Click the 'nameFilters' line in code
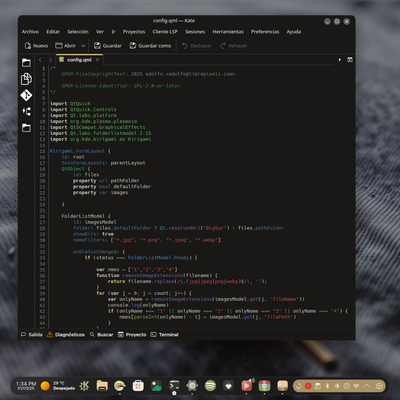This screenshot has width=400, height=400. (x=147, y=240)
